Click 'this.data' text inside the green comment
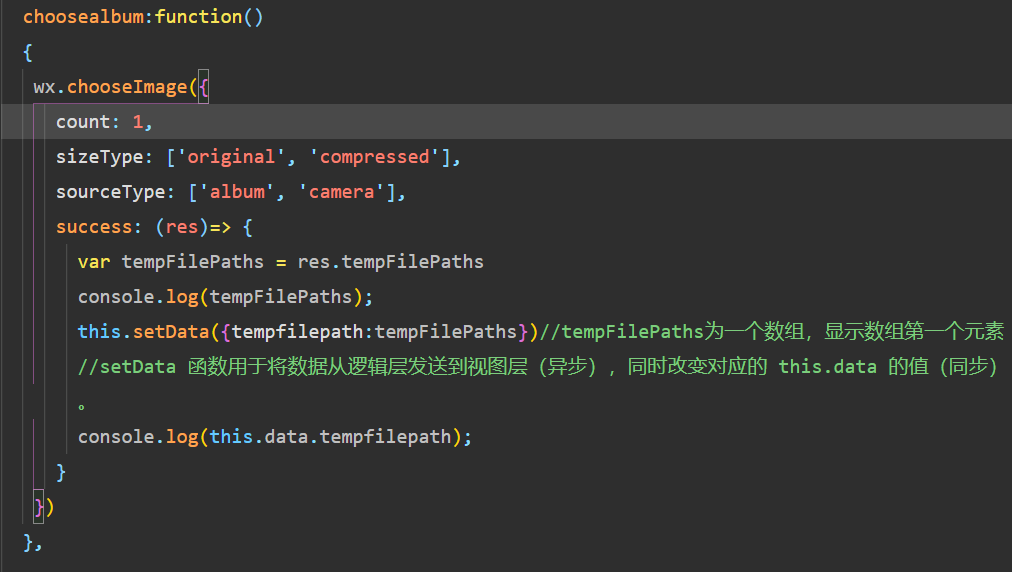1012x572 pixels. [827, 366]
